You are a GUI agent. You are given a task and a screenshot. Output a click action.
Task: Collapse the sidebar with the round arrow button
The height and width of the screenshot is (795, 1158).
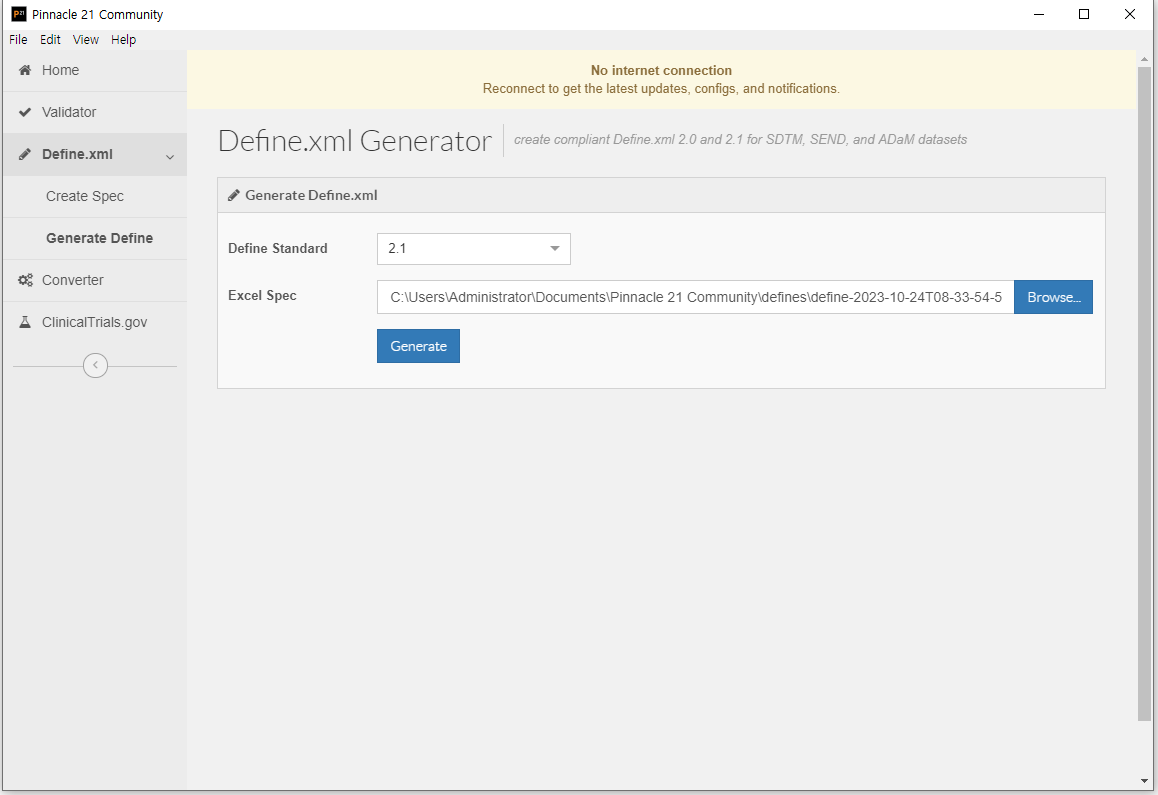(95, 365)
